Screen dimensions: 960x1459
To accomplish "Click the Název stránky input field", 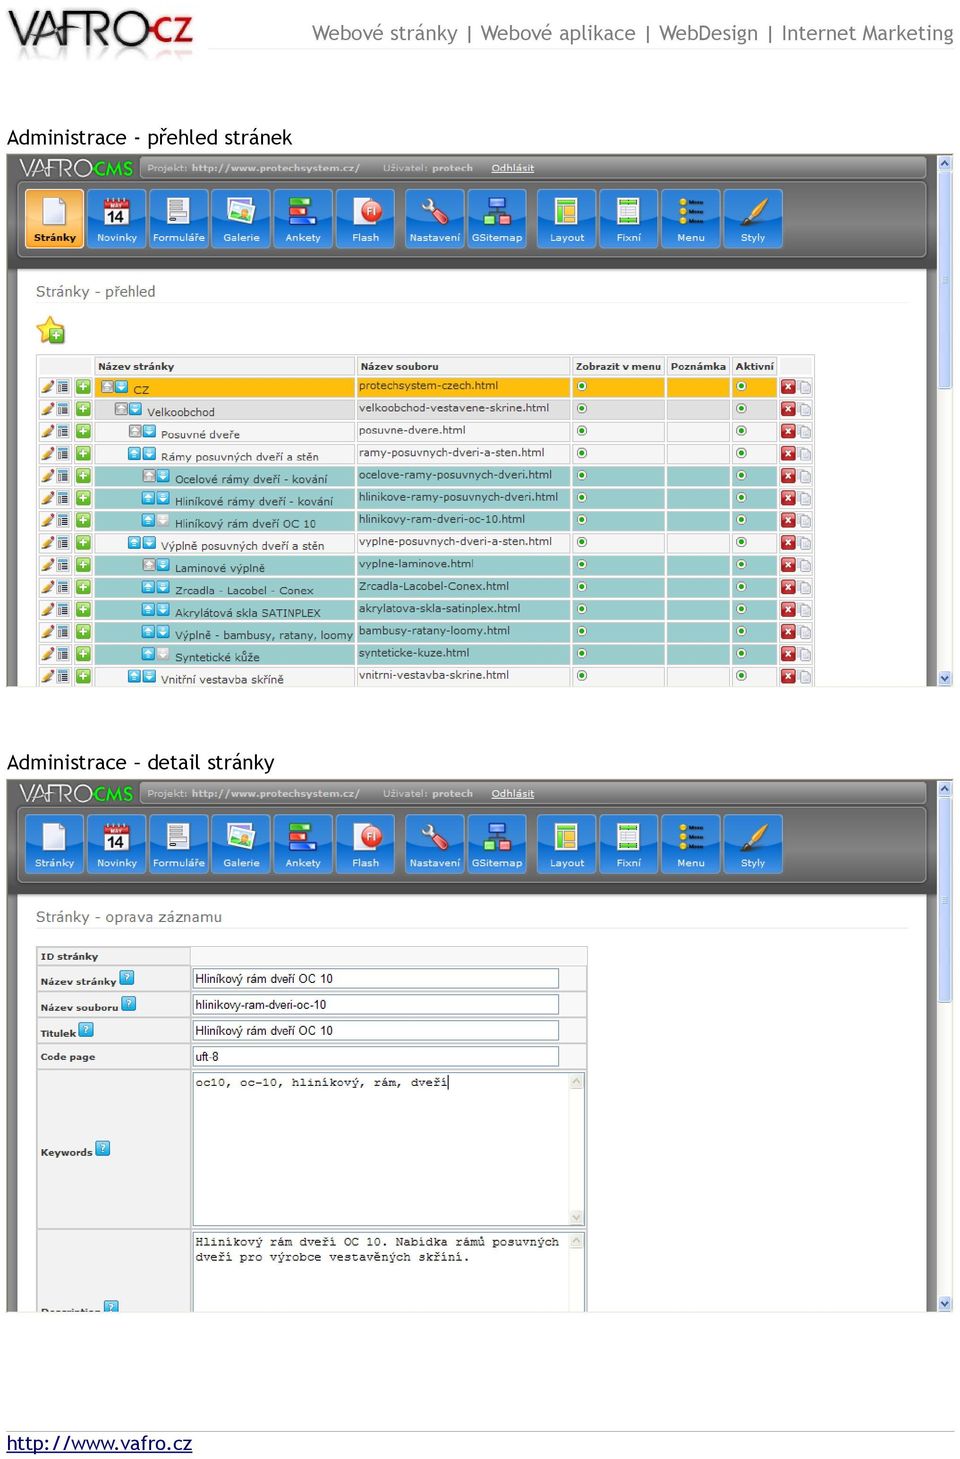I will click(376, 978).
